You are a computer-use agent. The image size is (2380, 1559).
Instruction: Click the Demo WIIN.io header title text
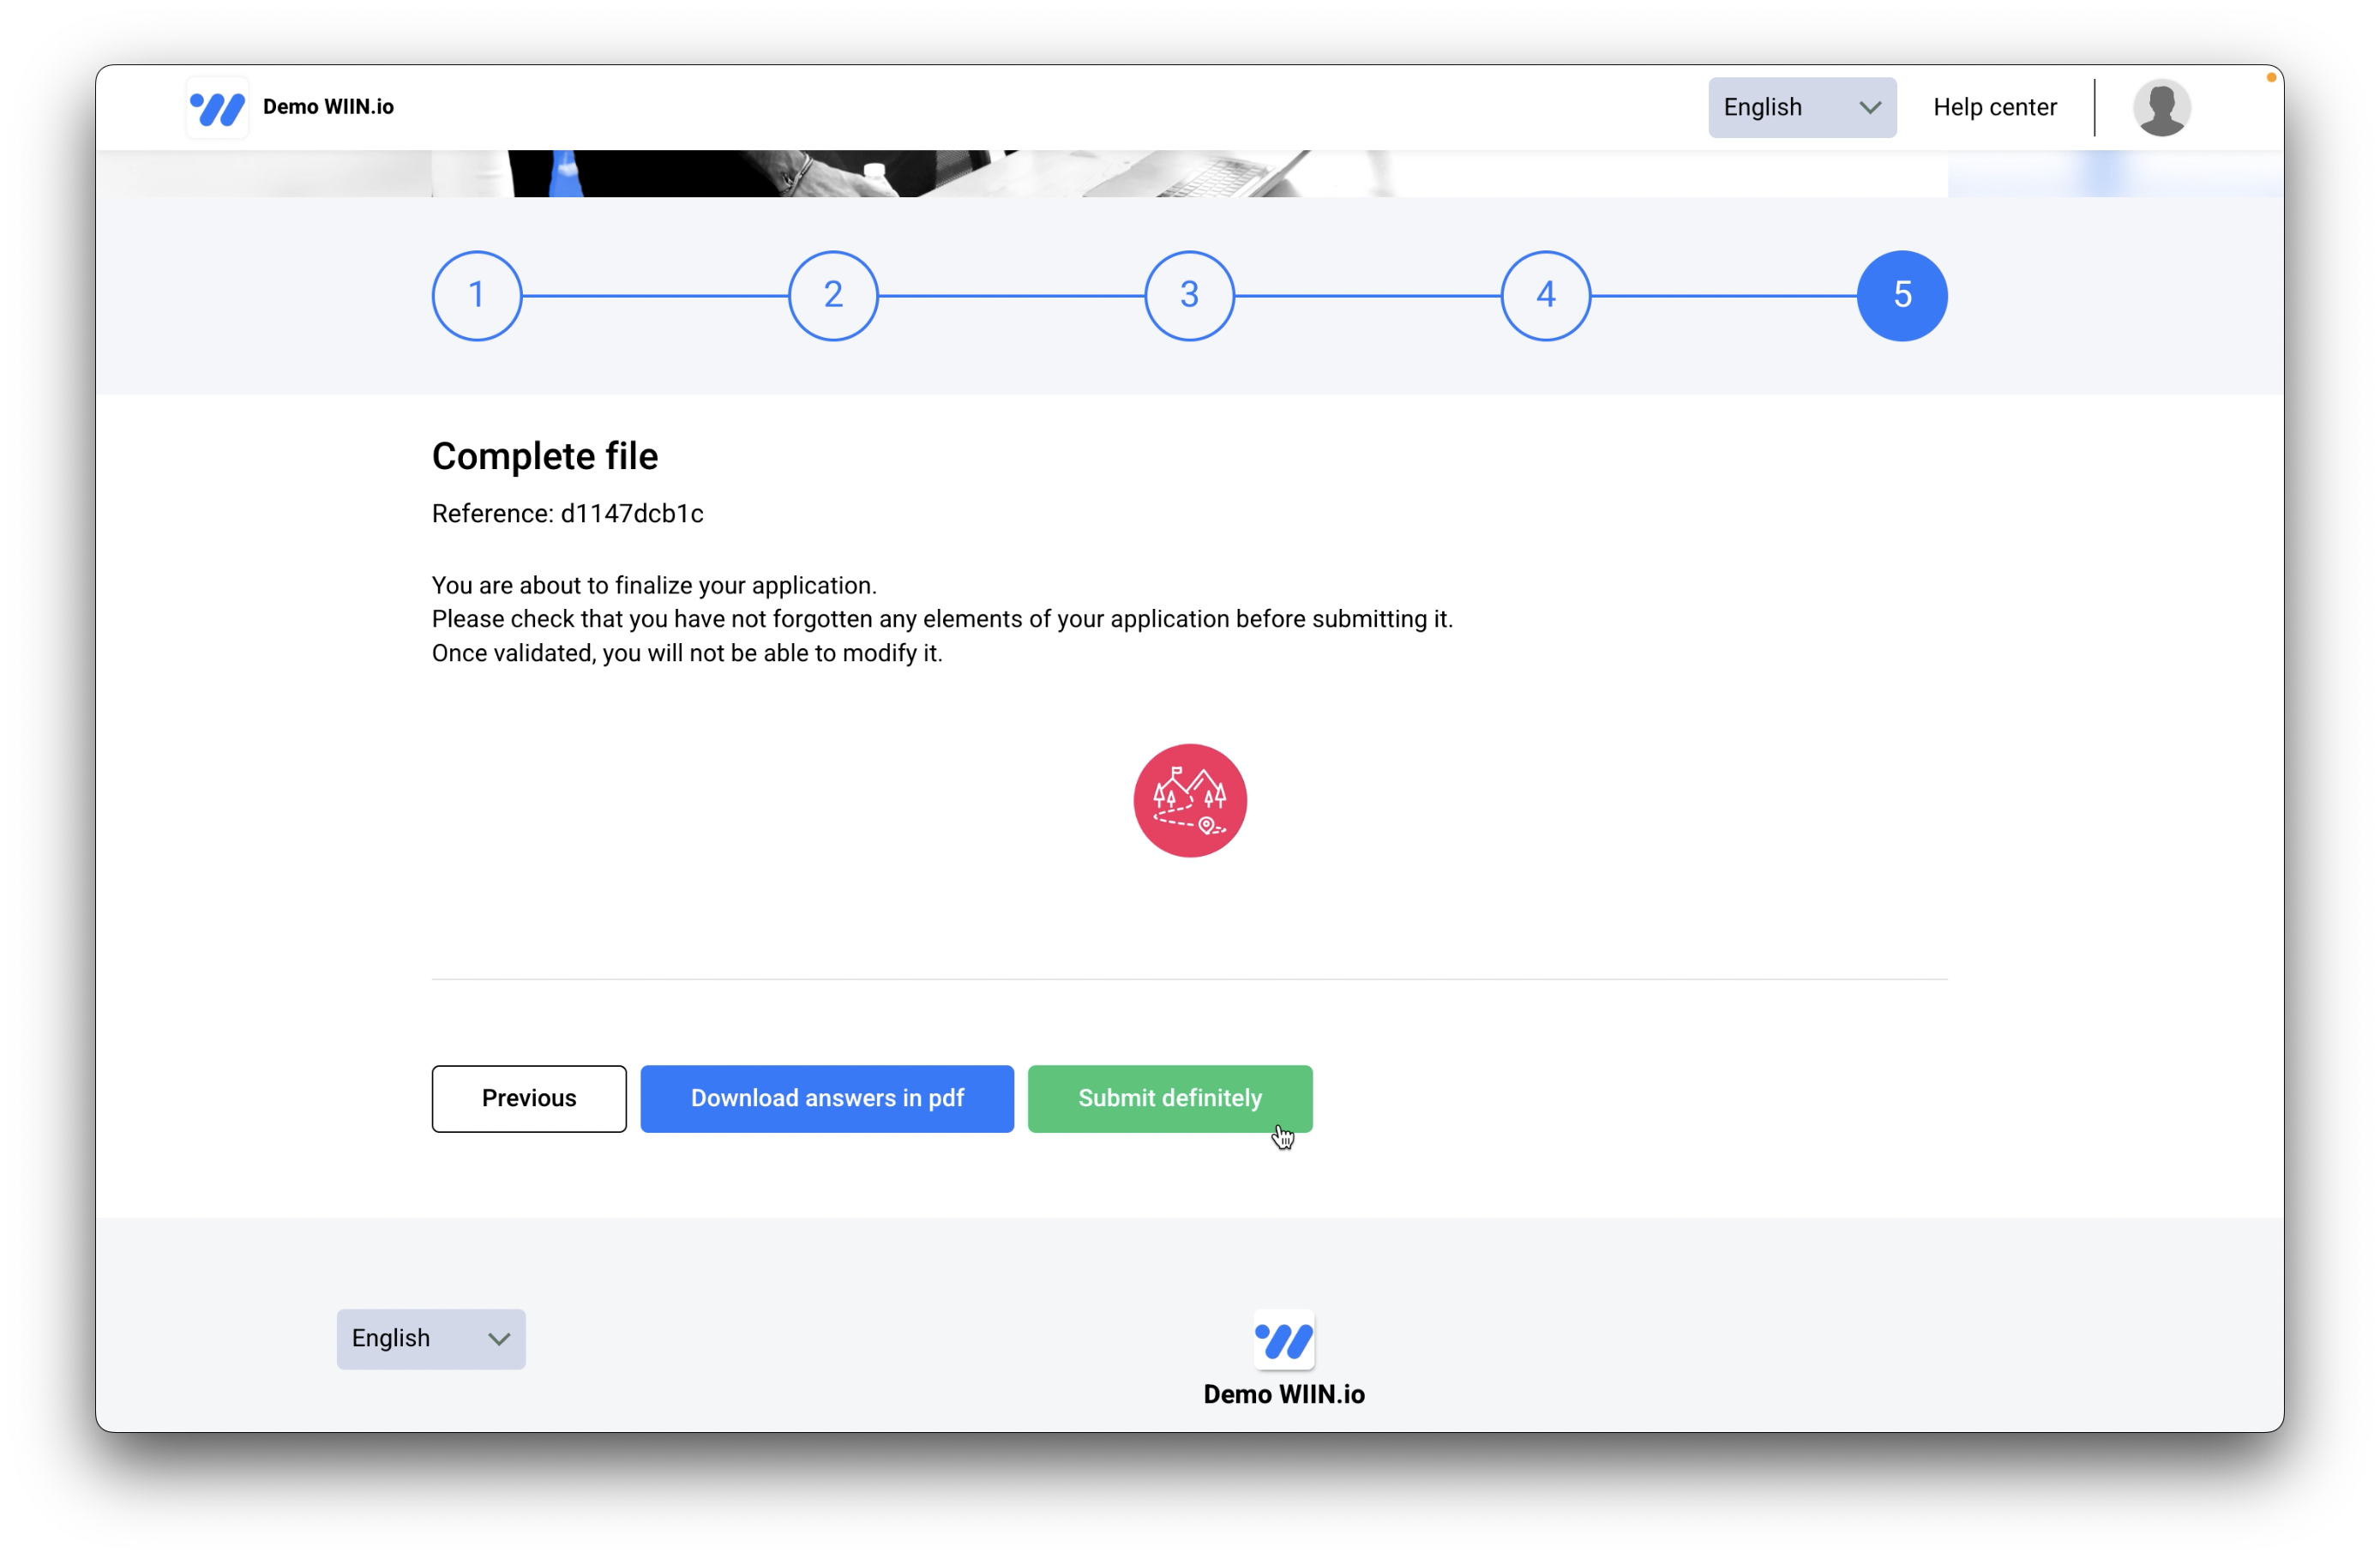pyautogui.click(x=328, y=107)
